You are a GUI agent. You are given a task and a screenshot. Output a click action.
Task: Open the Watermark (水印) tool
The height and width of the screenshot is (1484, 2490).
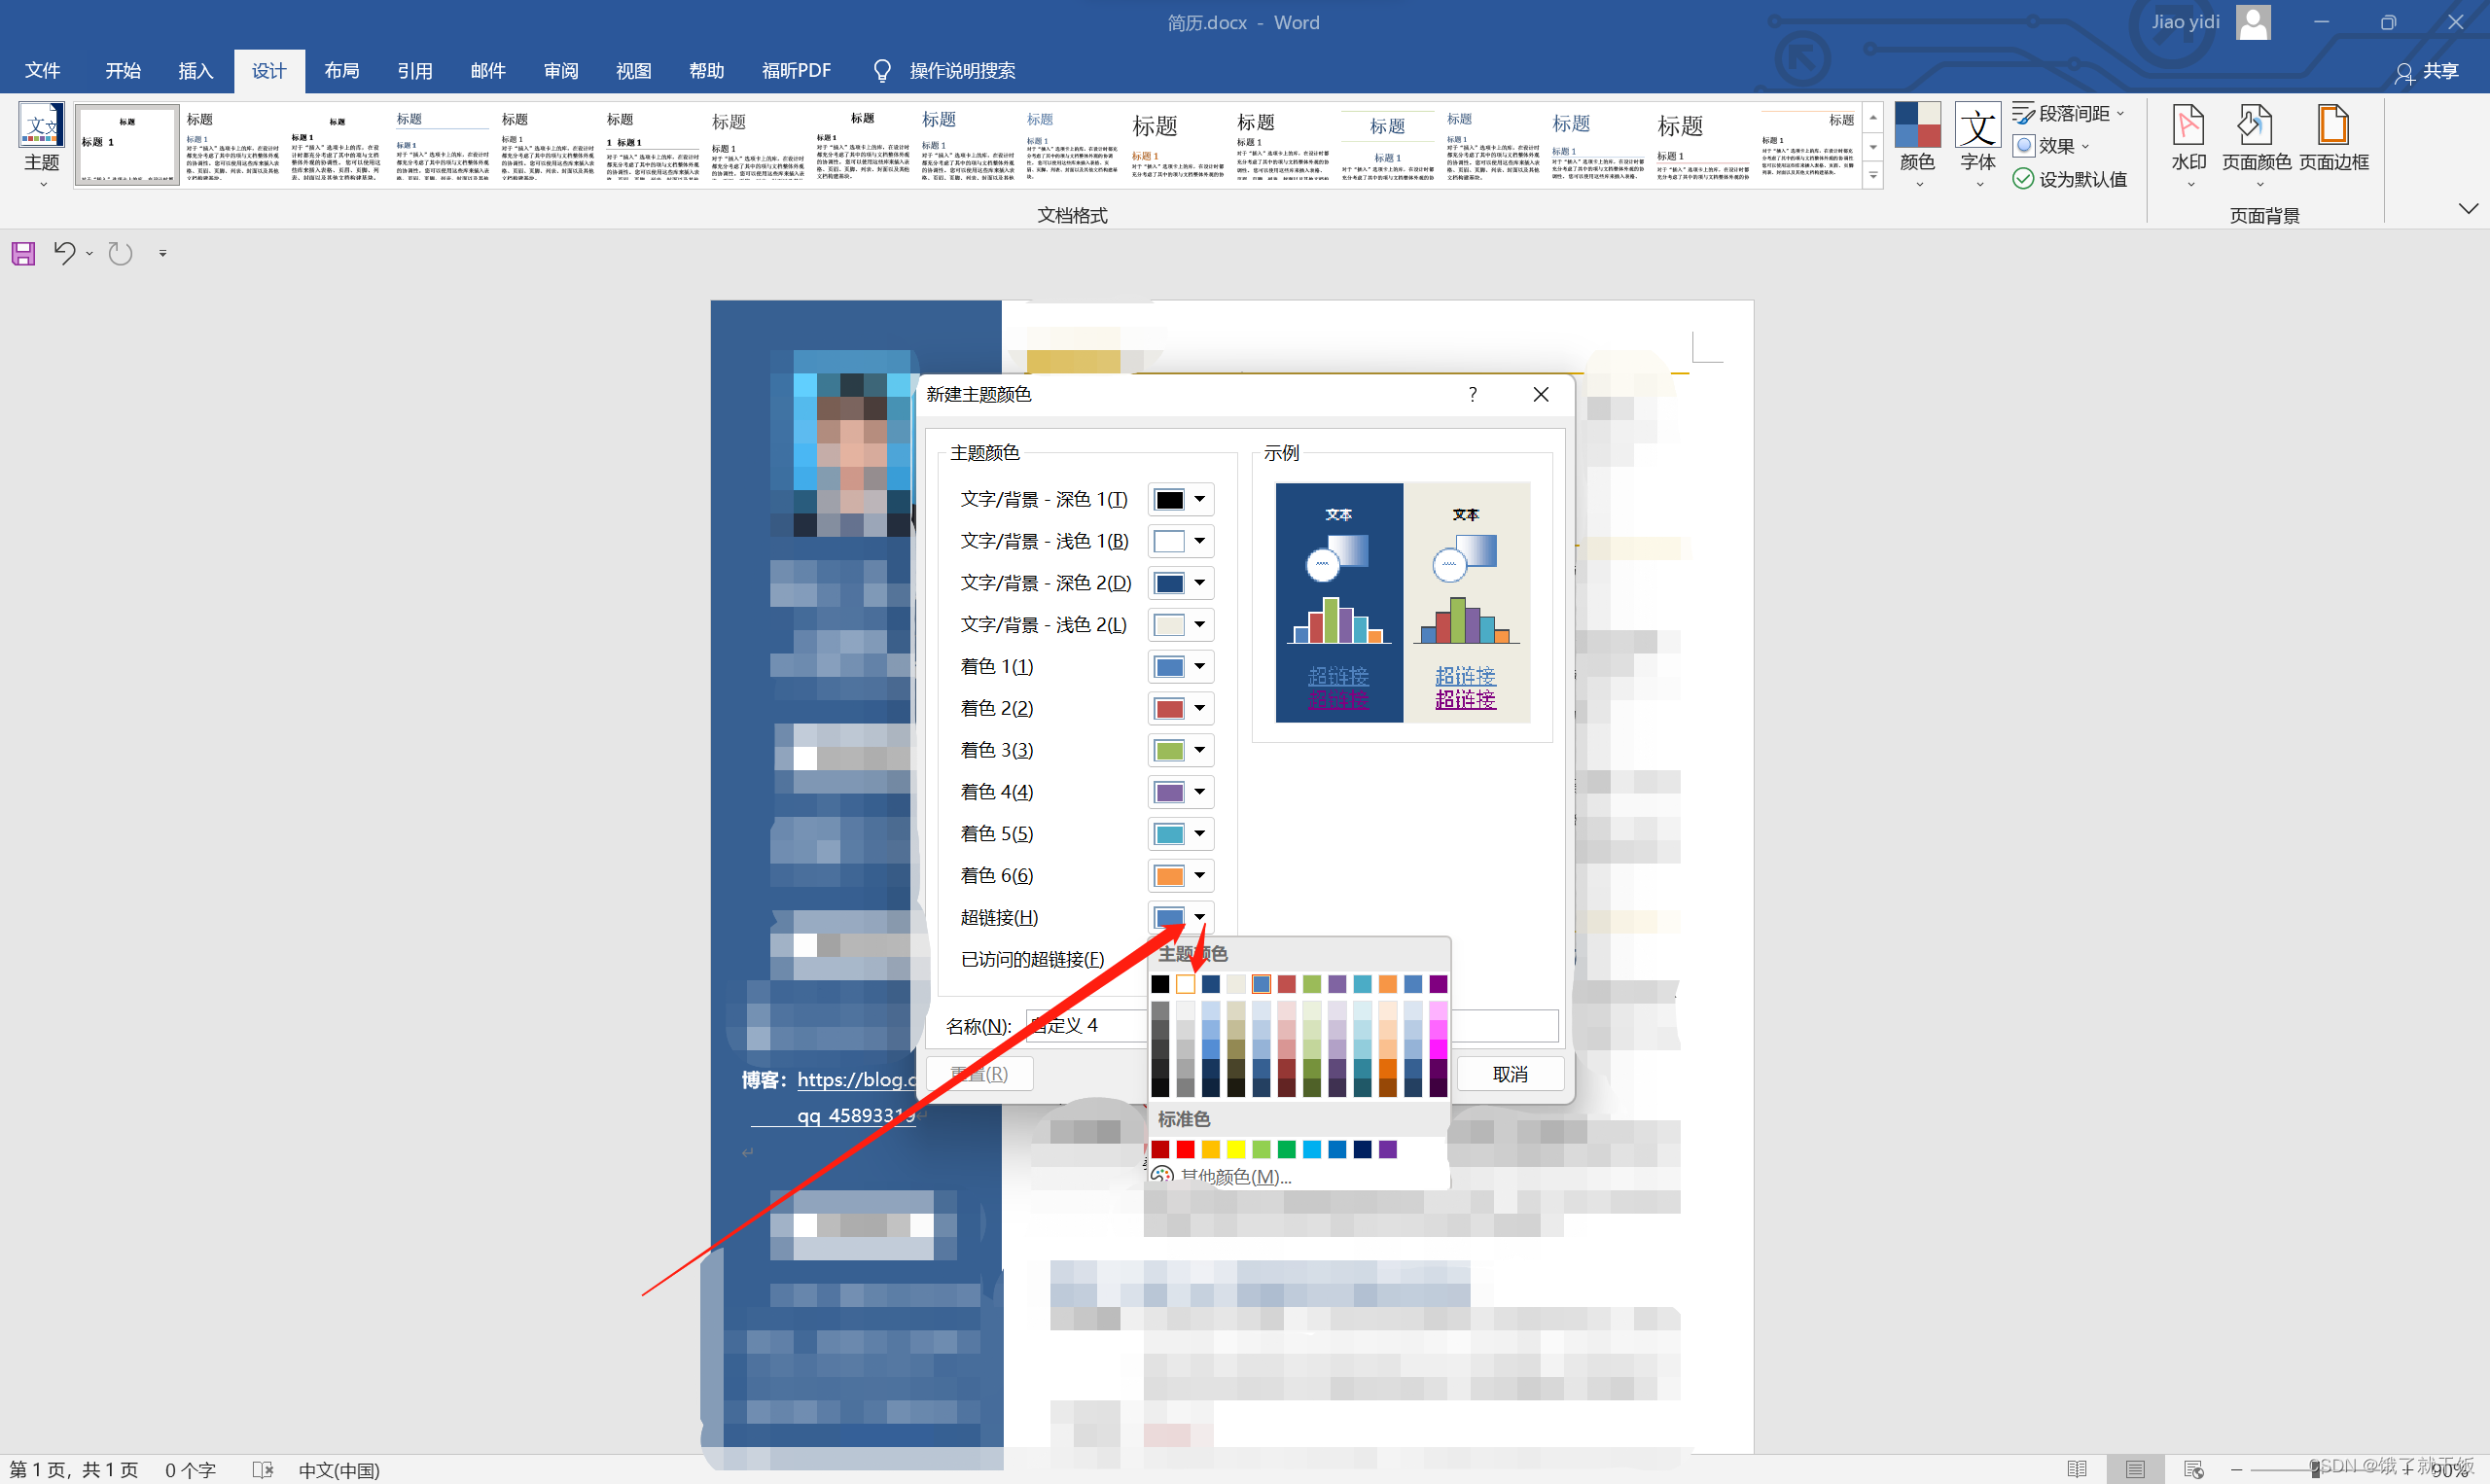coord(2188,140)
